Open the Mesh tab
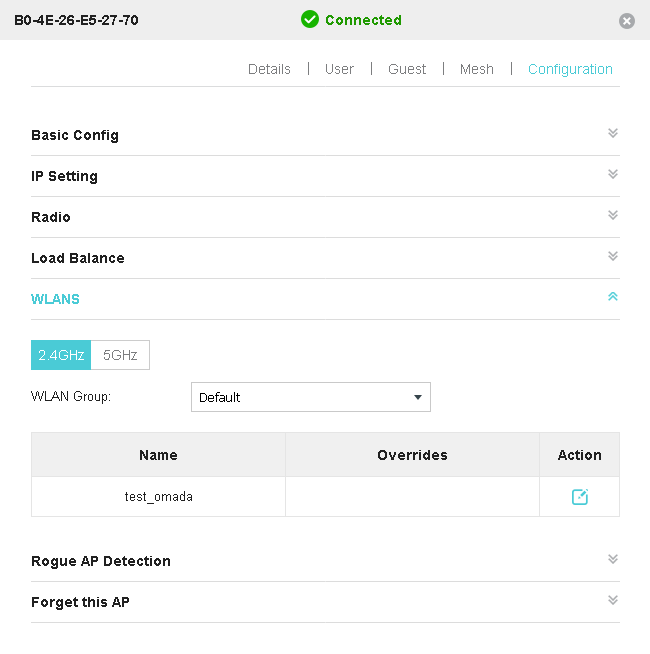The height and width of the screenshot is (654, 650). [x=477, y=69]
